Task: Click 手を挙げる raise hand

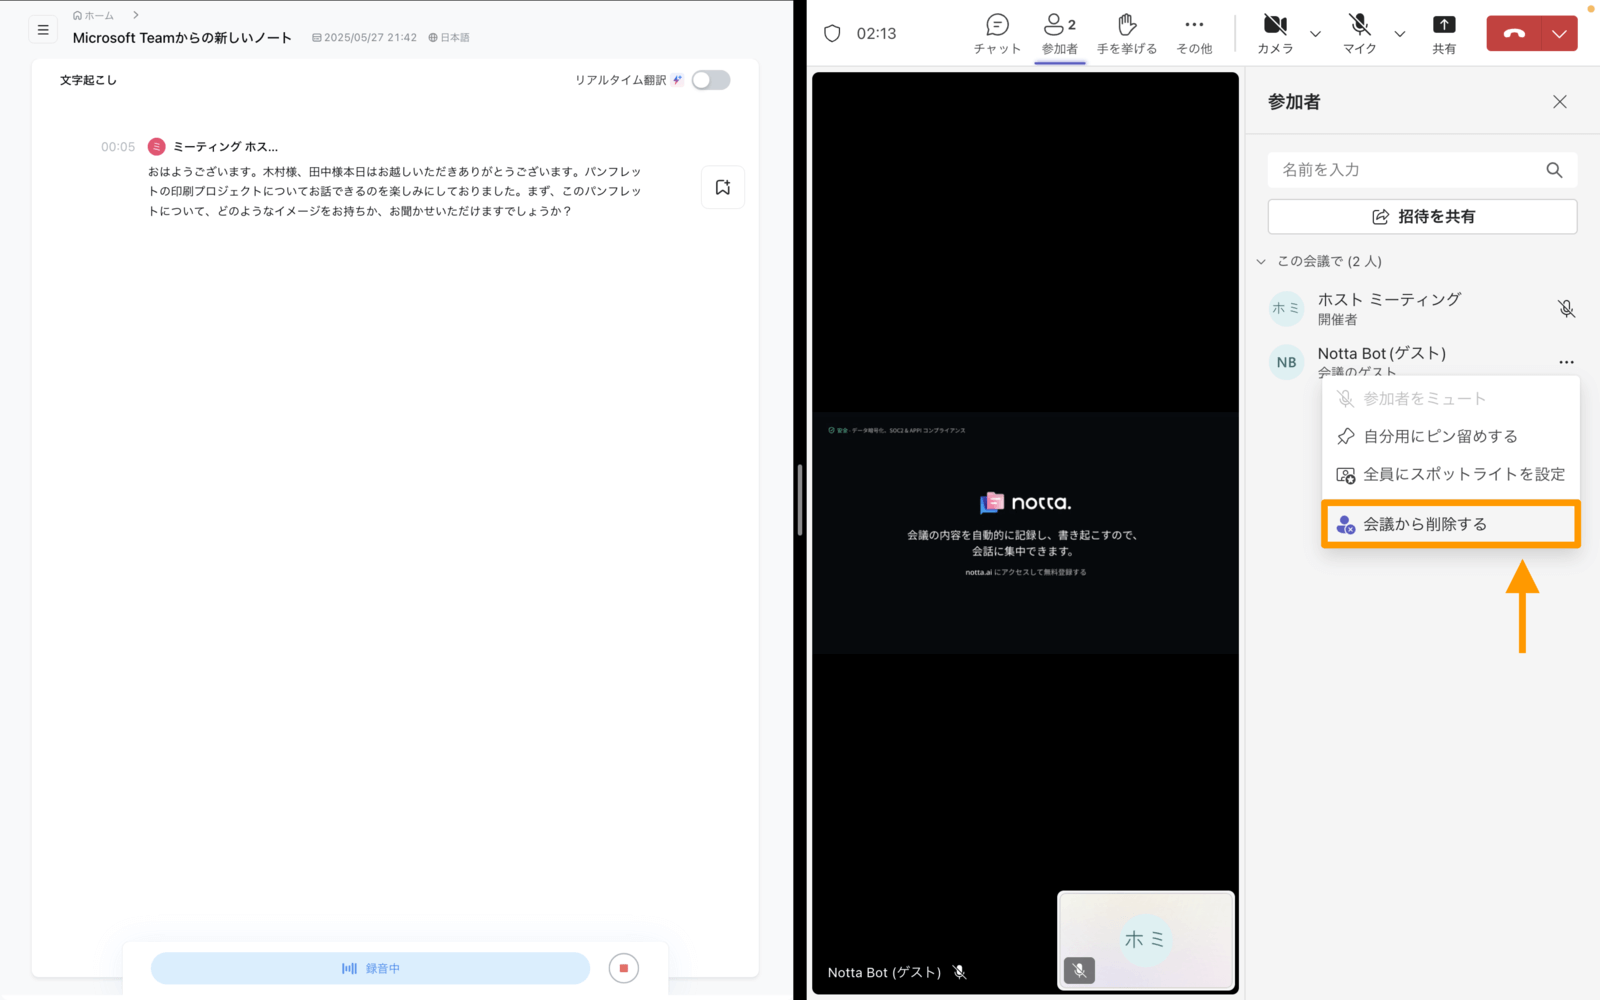Action: click(1127, 33)
